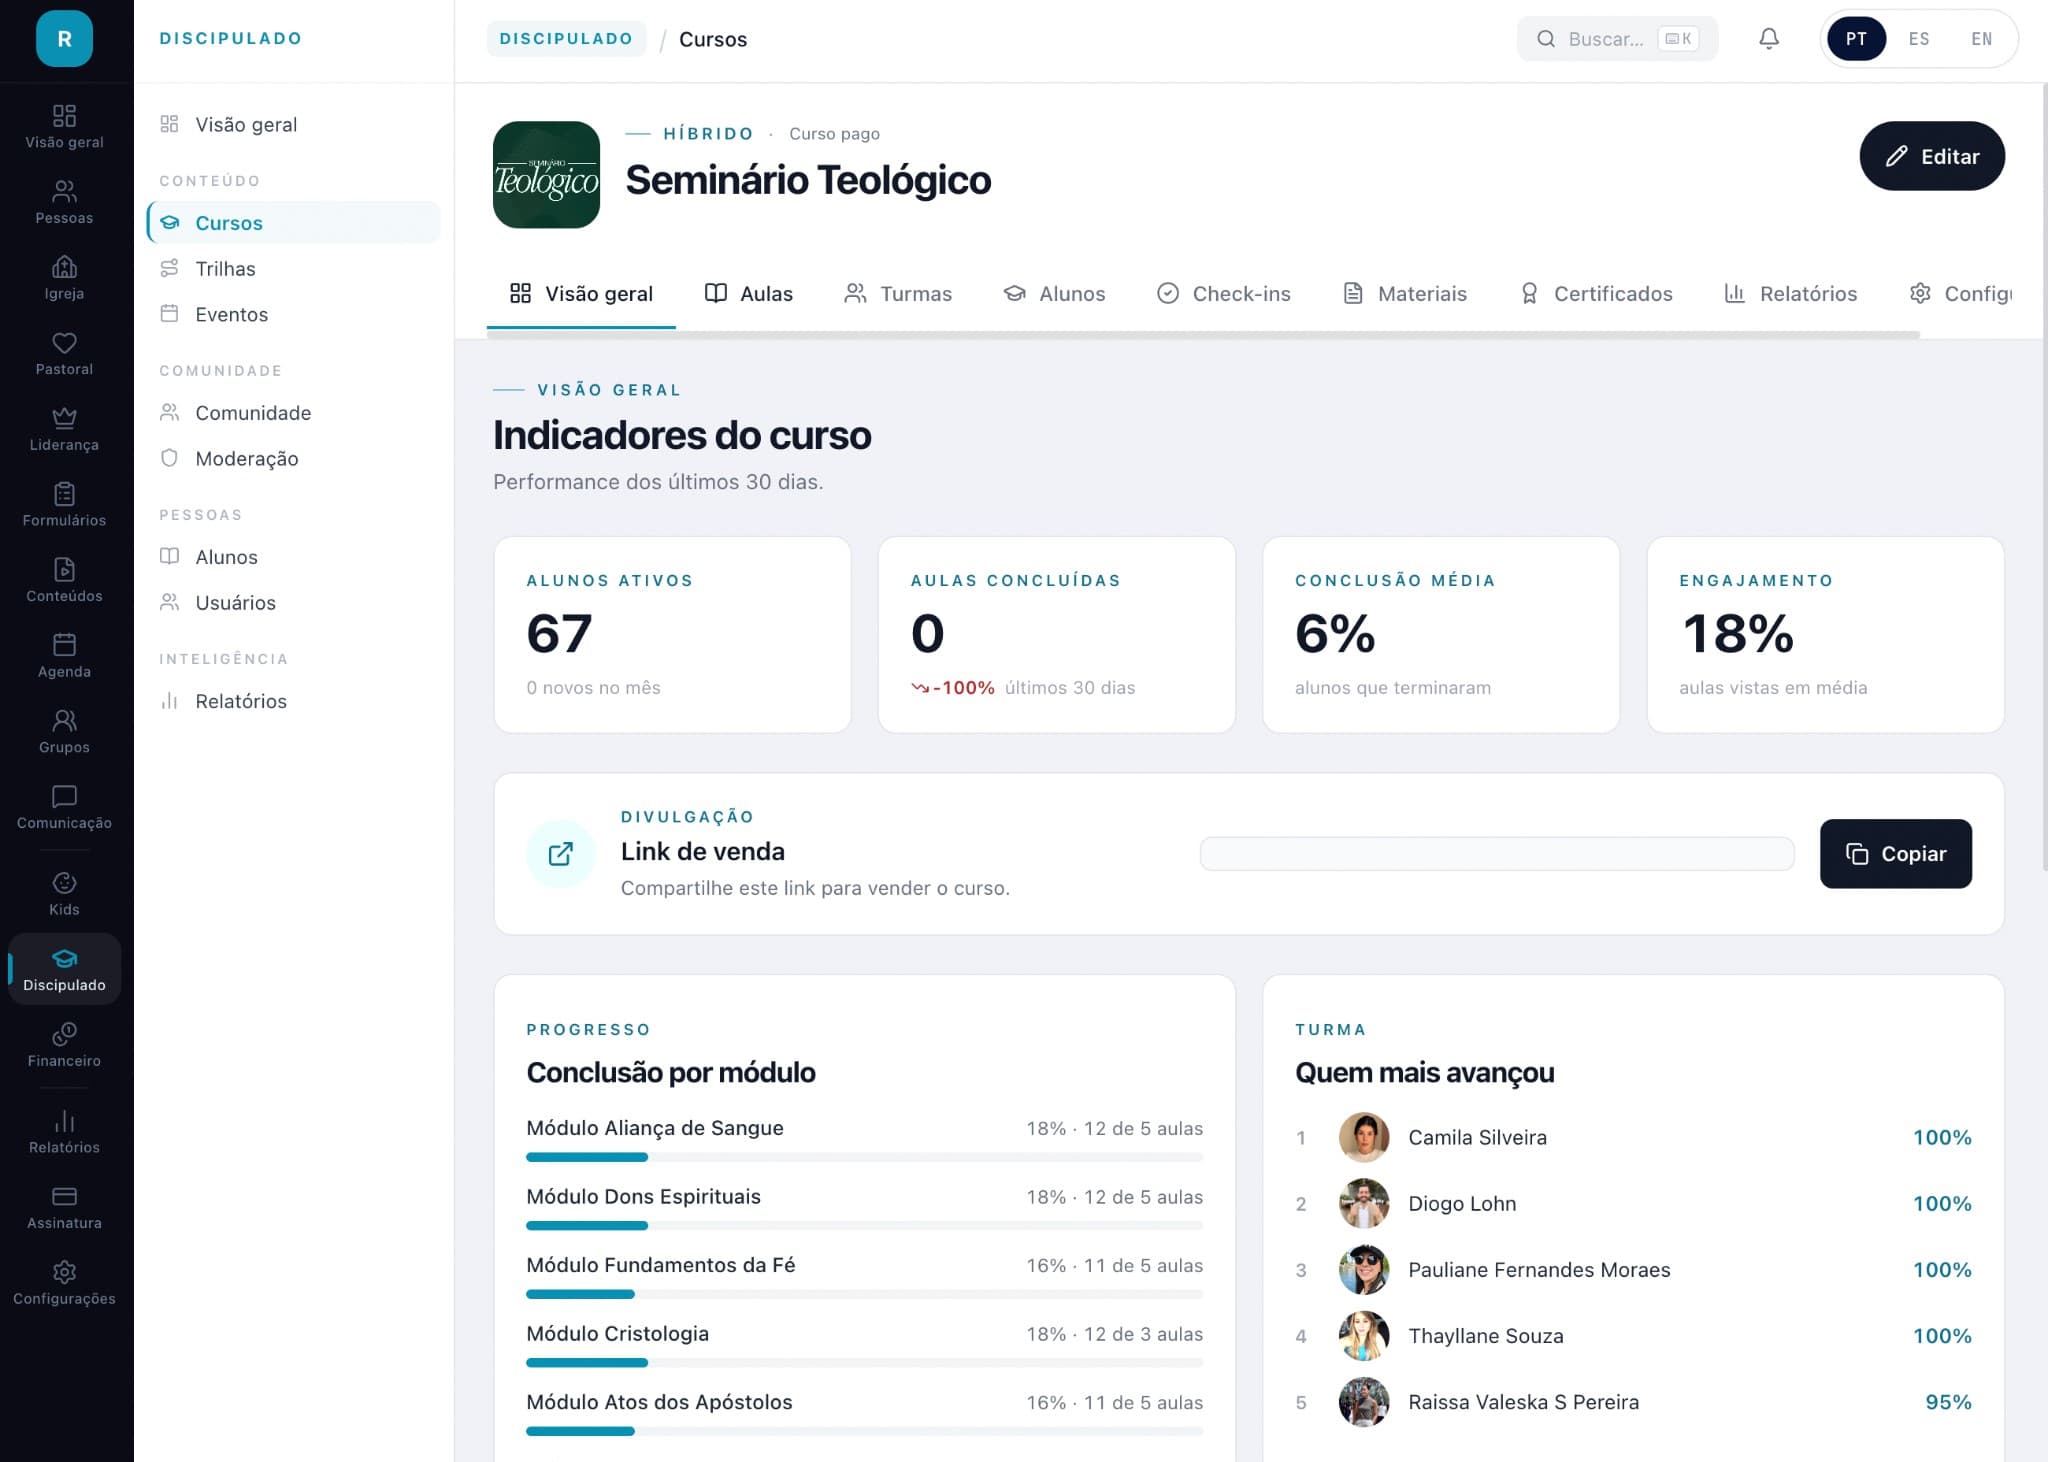
Task: Open Pessoas in the dark sidebar
Action: [x=64, y=202]
